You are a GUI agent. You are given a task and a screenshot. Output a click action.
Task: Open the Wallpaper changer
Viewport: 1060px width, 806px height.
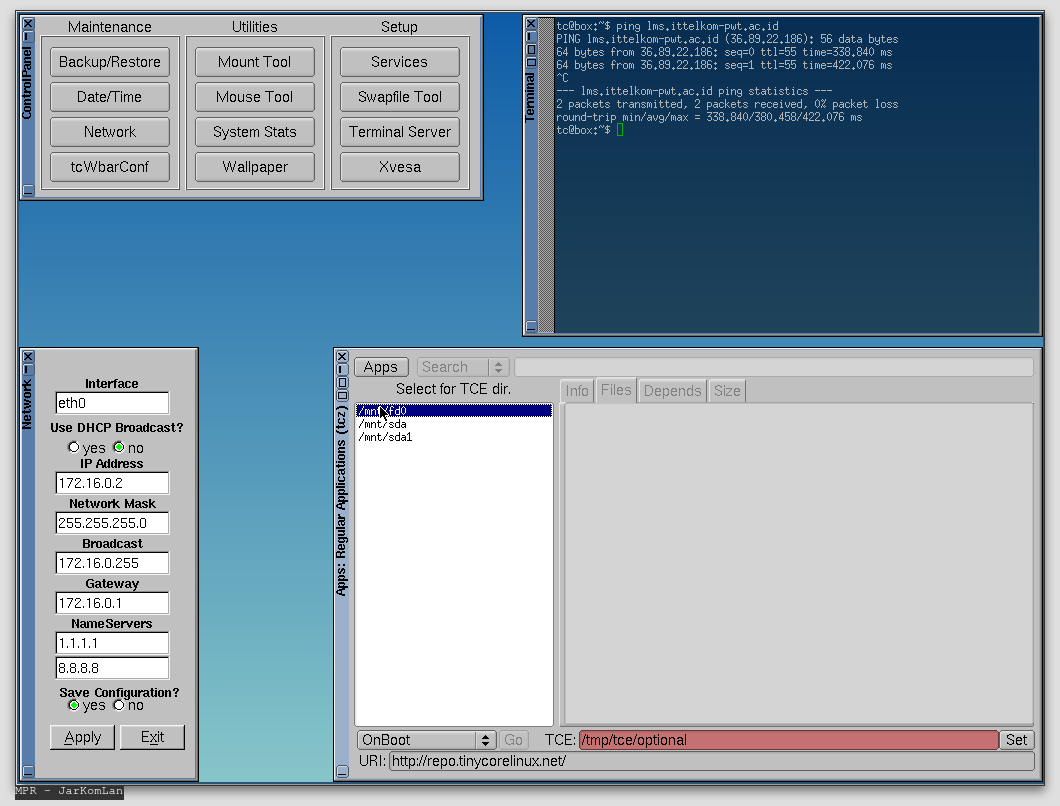tap(254, 166)
